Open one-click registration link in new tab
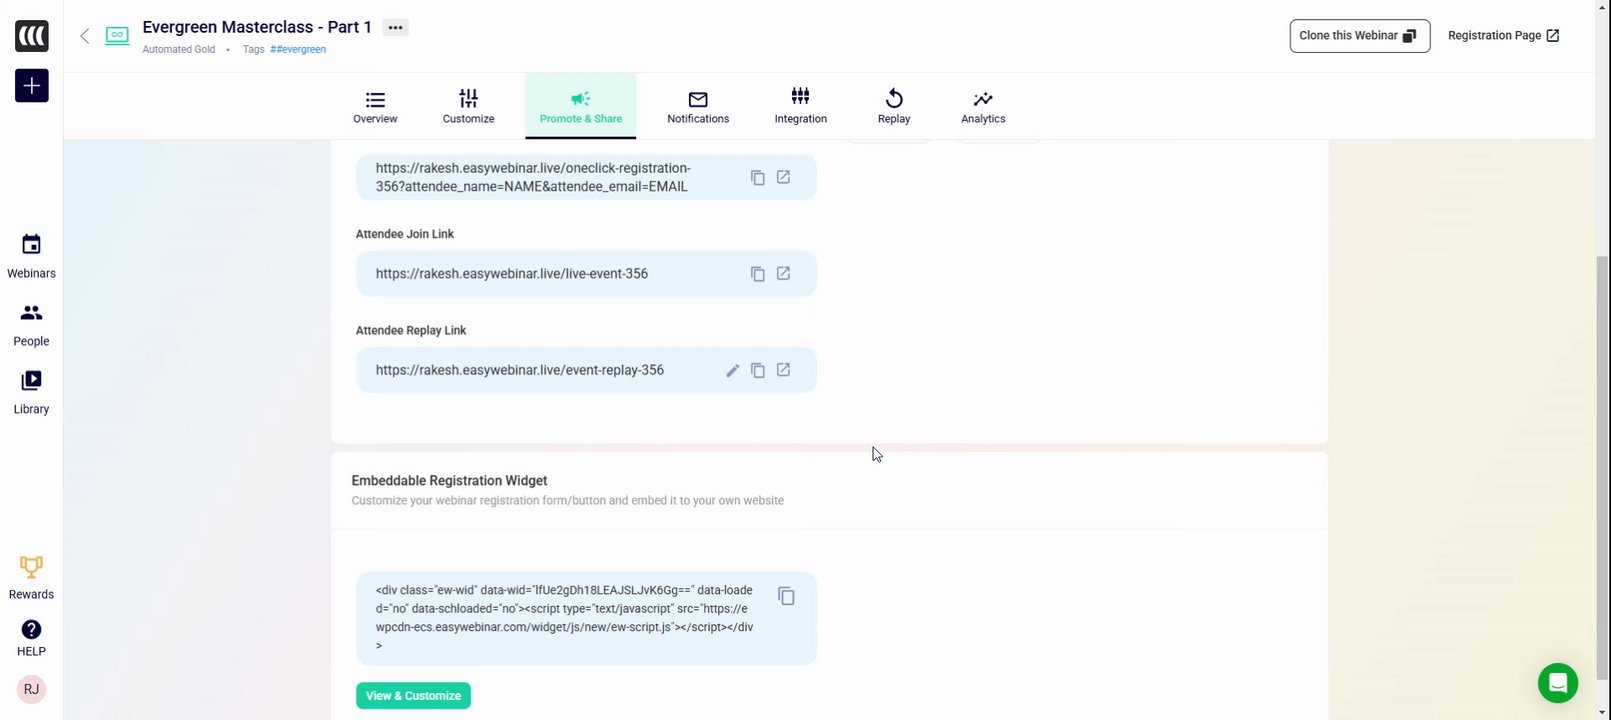 (784, 177)
